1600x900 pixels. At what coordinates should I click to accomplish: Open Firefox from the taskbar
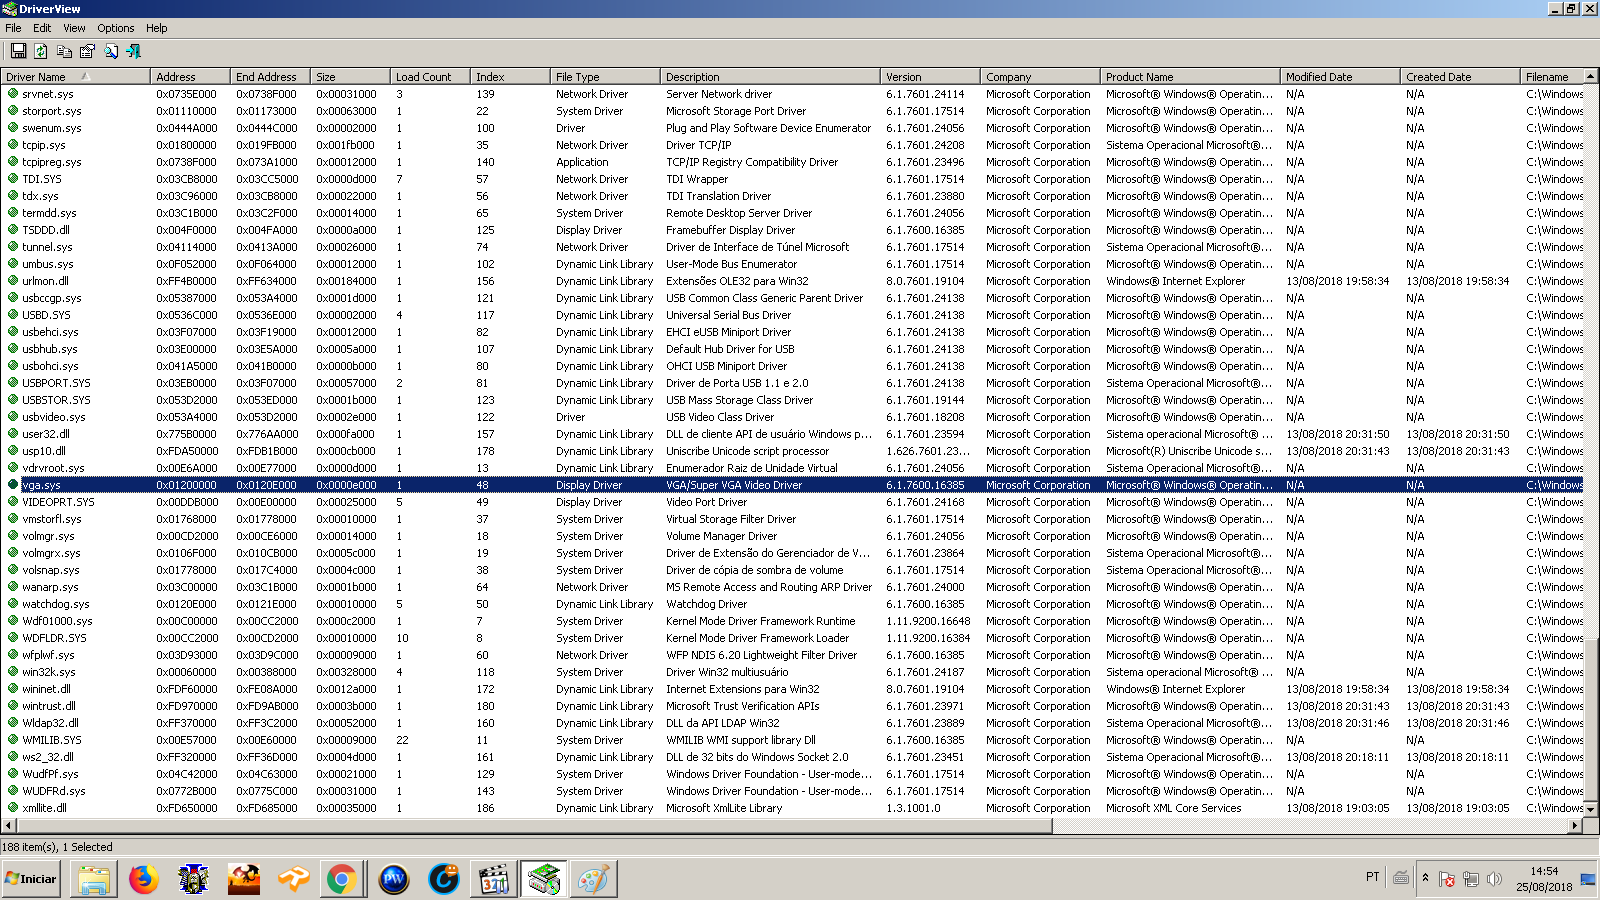point(144,879)
